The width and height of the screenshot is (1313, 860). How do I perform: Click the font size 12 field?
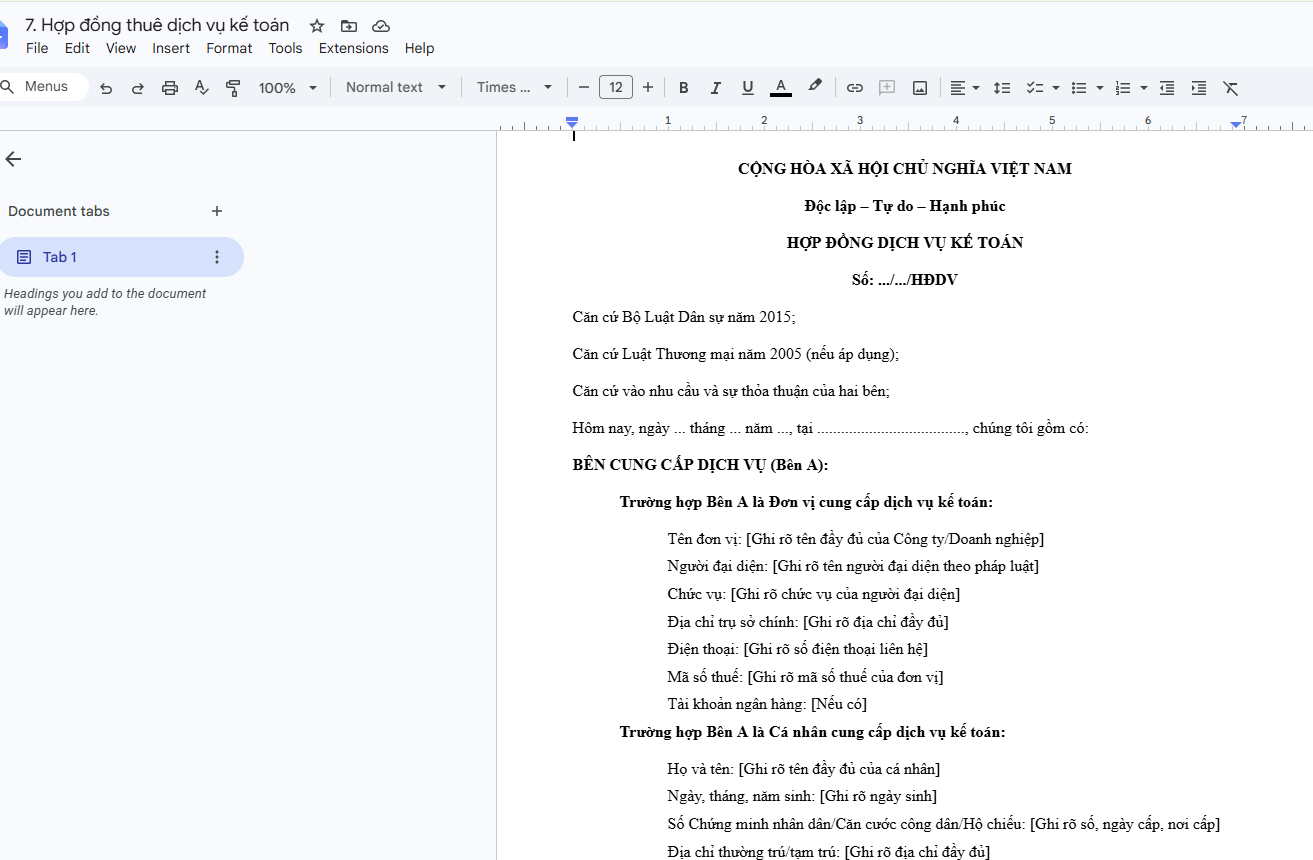click(616, 88)
